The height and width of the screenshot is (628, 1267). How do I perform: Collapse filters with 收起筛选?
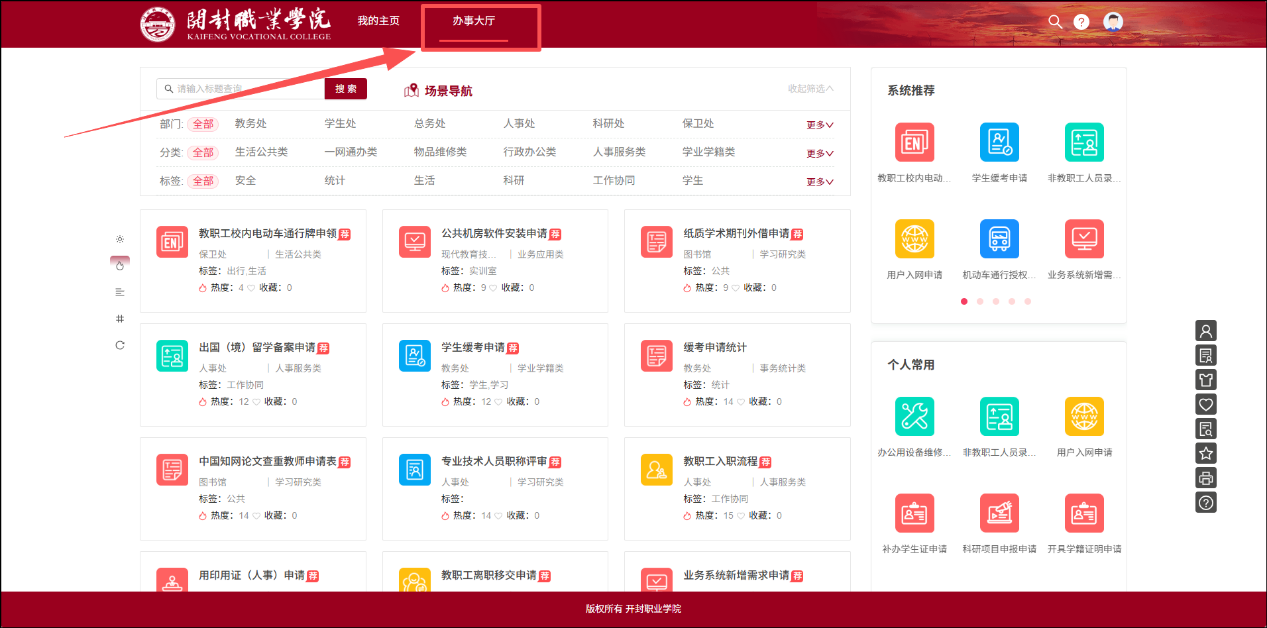pos(810,89)
